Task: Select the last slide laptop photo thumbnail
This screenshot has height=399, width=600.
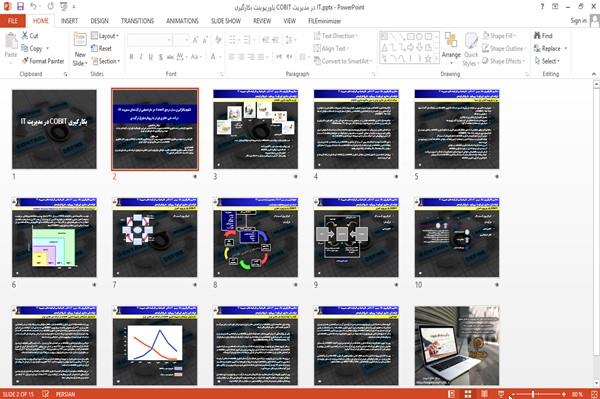Action: (x=457, y=345)
